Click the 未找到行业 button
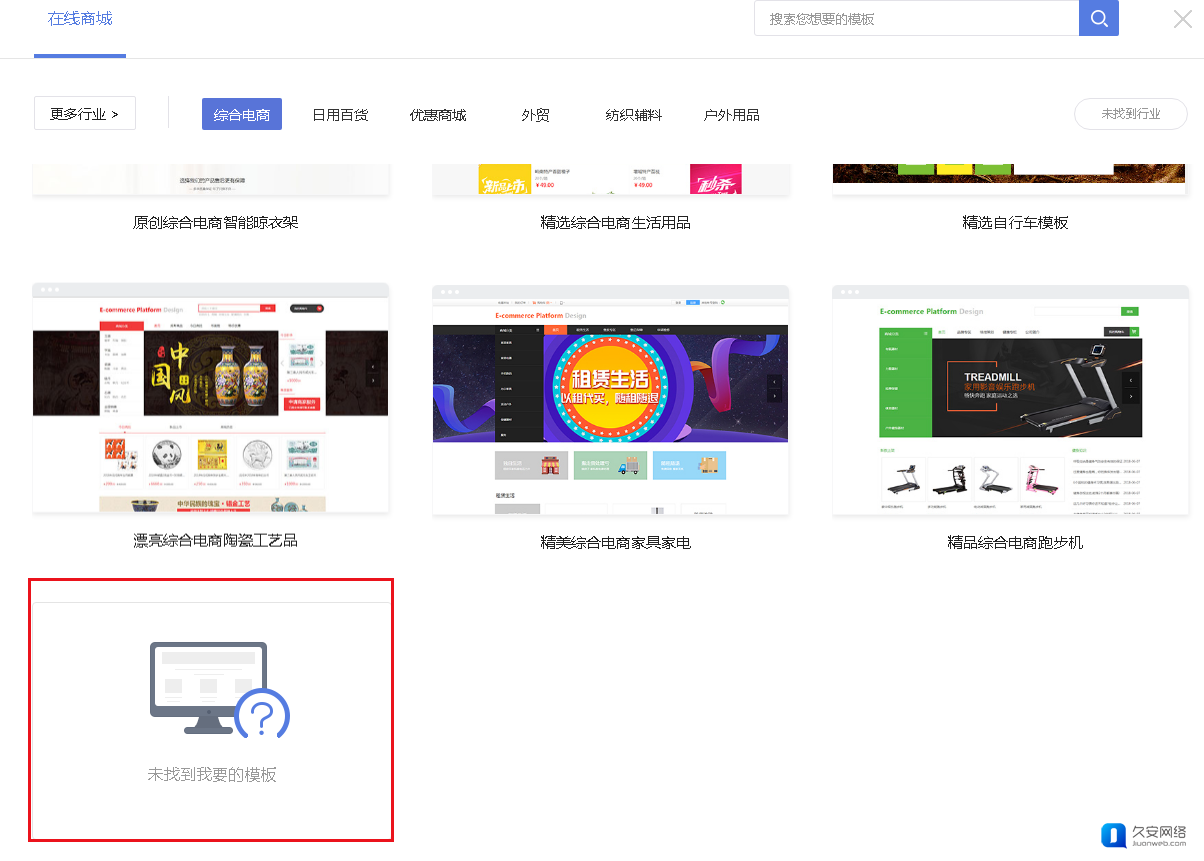Image resolution: width=1204 pixels, height=861 pixels. 1130,114
